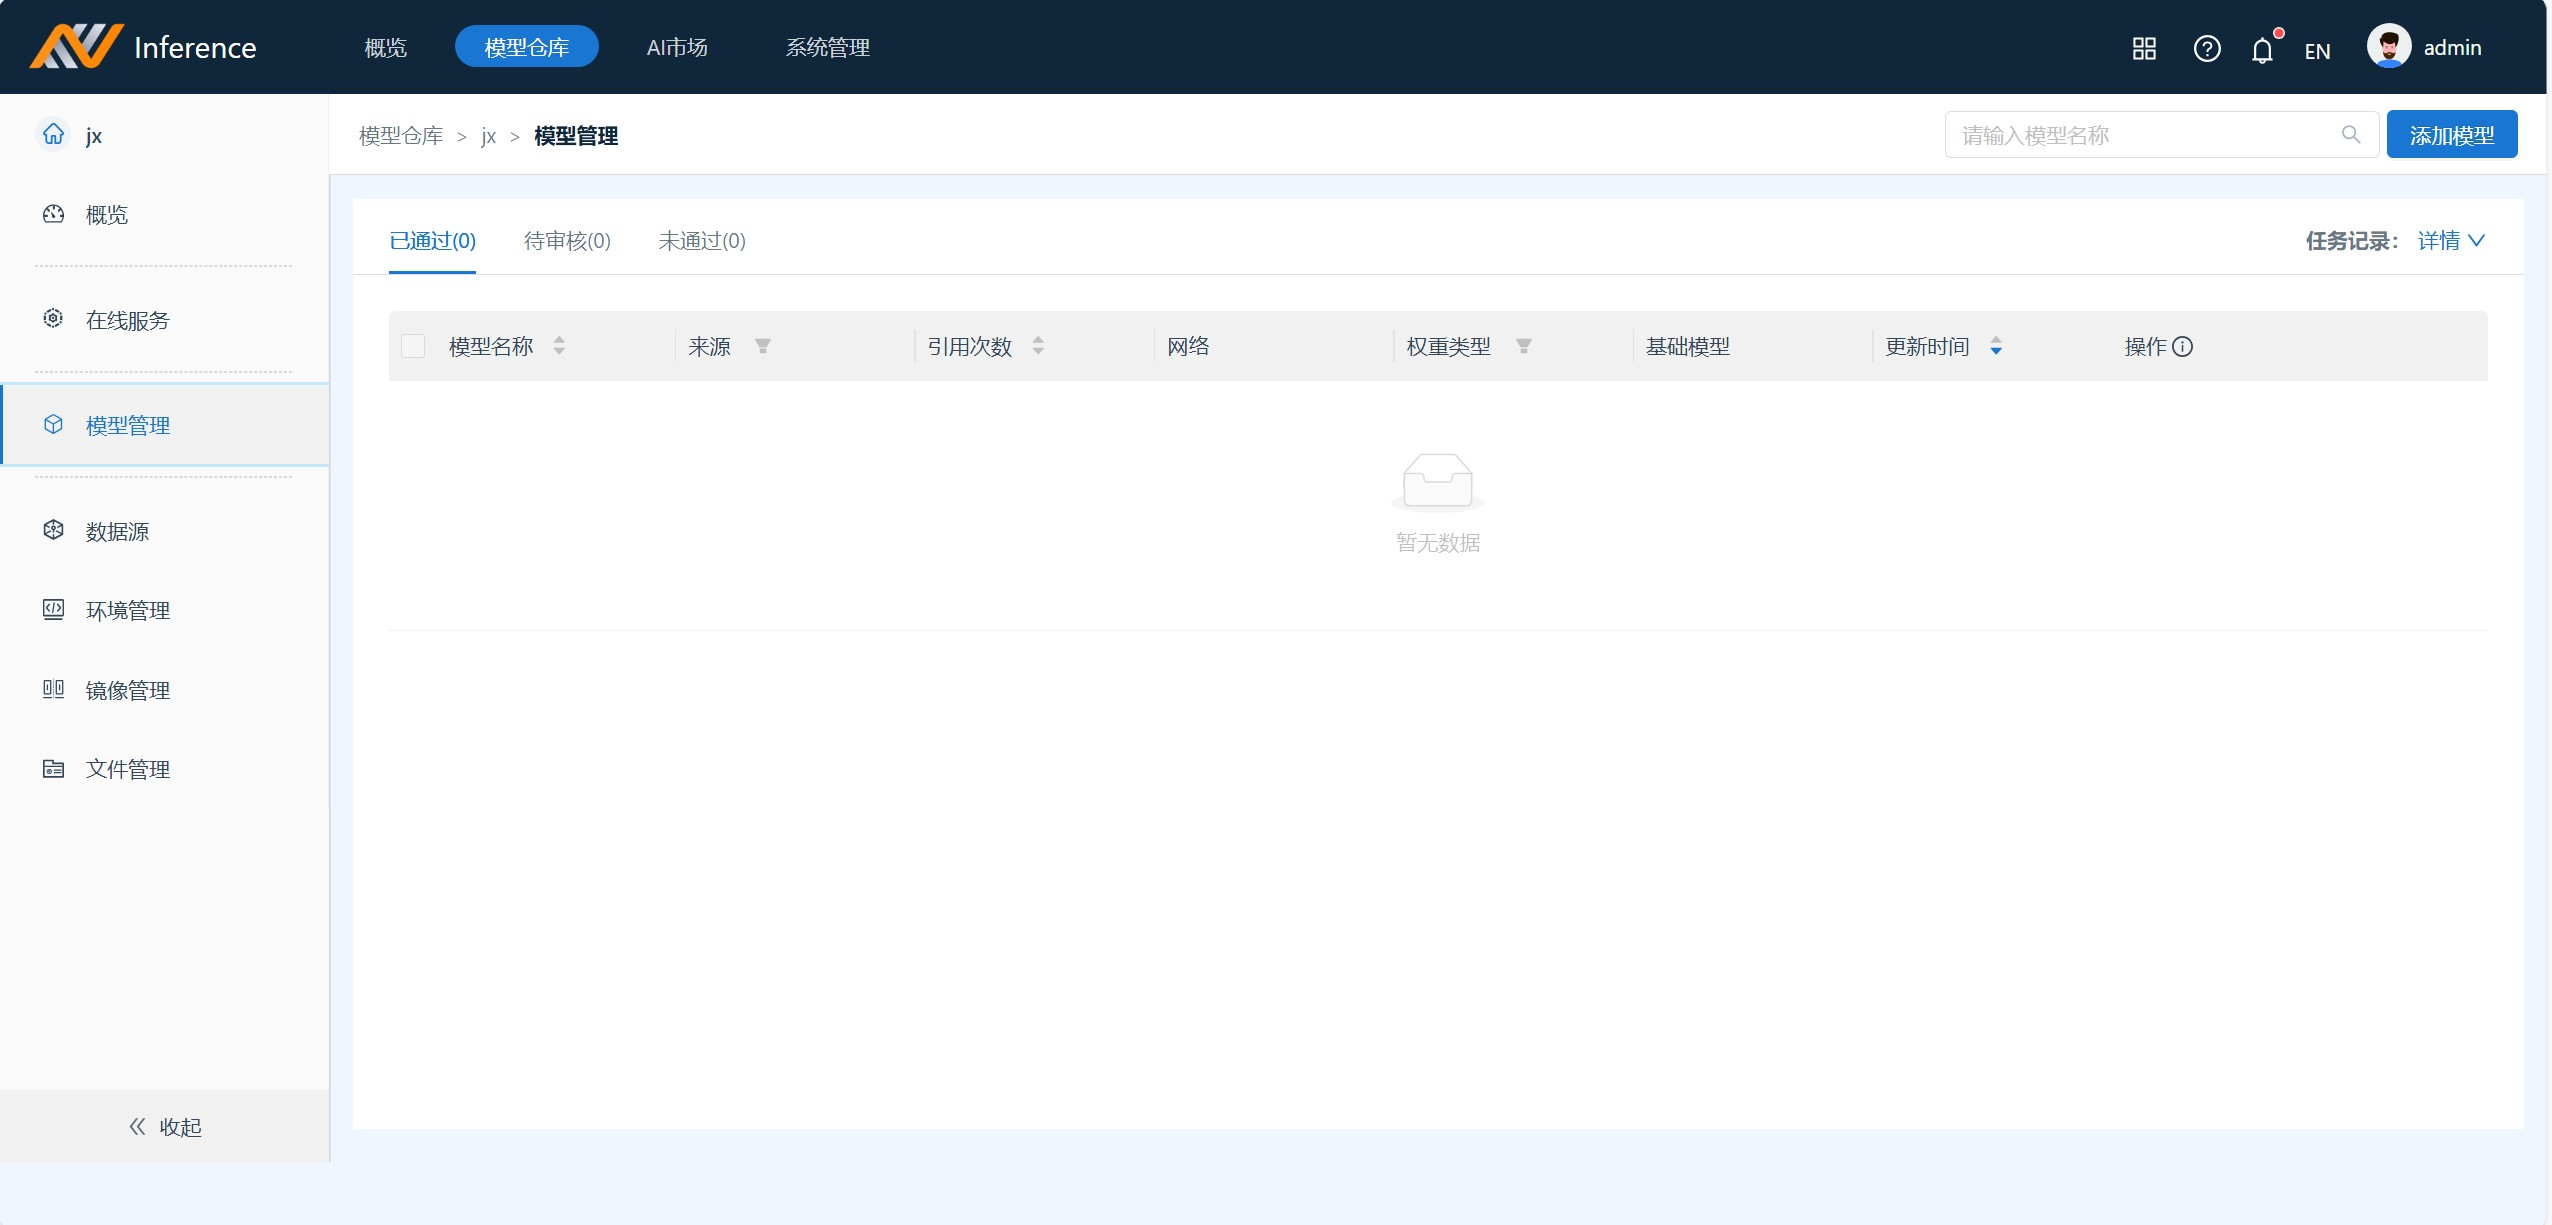The width and height of the screenshot is (2552, 1225).
Task: Click the notification bell icon
Action: (2261, 50)
